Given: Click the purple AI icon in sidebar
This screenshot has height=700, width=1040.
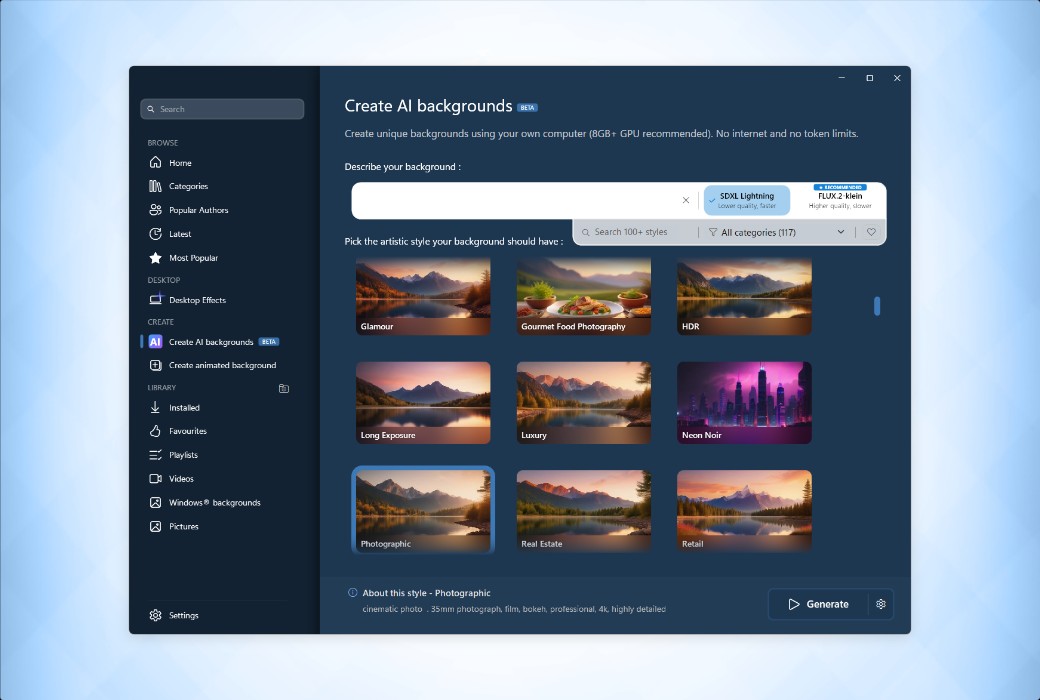Looking at the screenshot, I should 155,342.
